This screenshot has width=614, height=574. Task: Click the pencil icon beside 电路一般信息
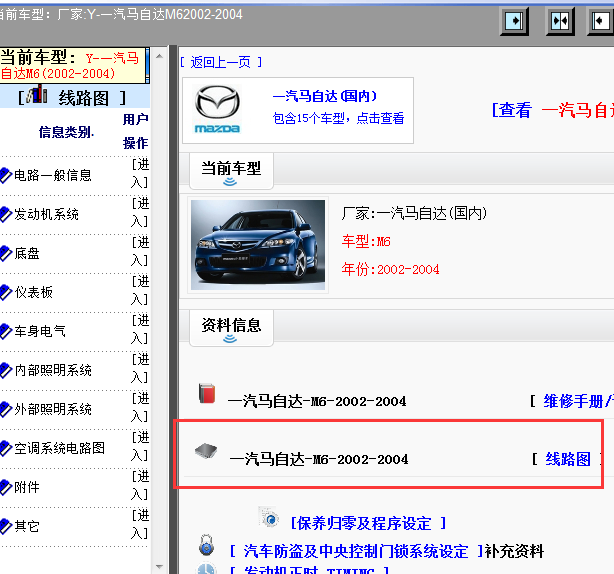click(6, 175)
